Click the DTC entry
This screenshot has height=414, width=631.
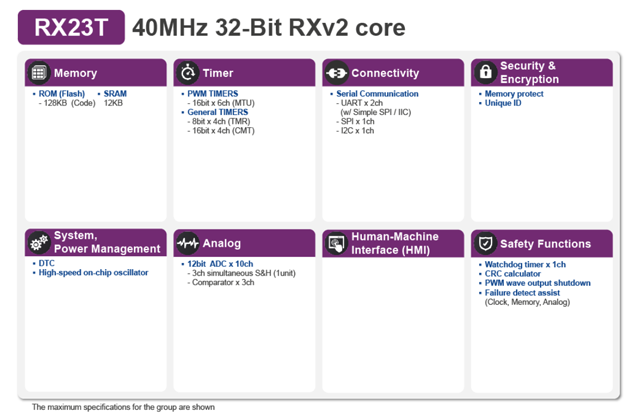[46, 264]
